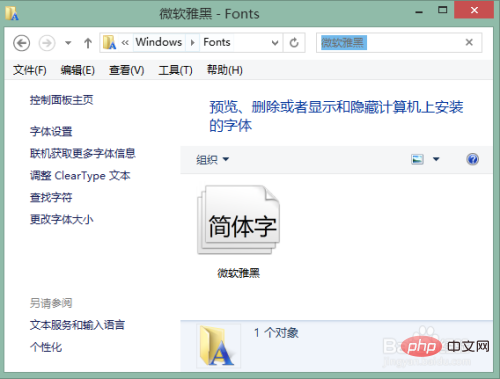Open the address bar history dropdown
Image resolution: width=500 pixels, height=379 pixels.
[275, 43]
